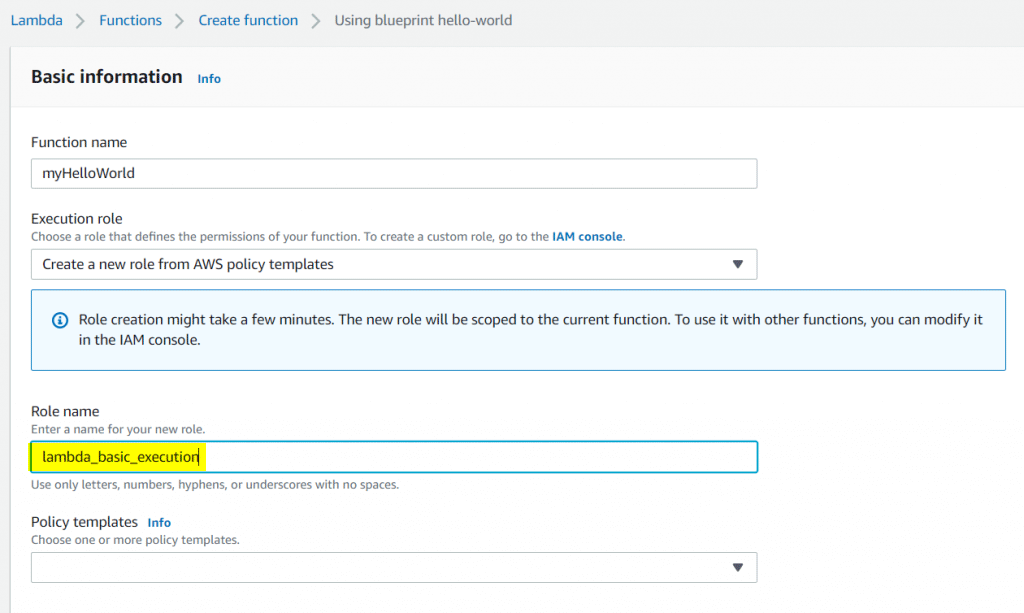
Task: Click the dropdown arrow on Execution role
Action: [x=739, y=264]
